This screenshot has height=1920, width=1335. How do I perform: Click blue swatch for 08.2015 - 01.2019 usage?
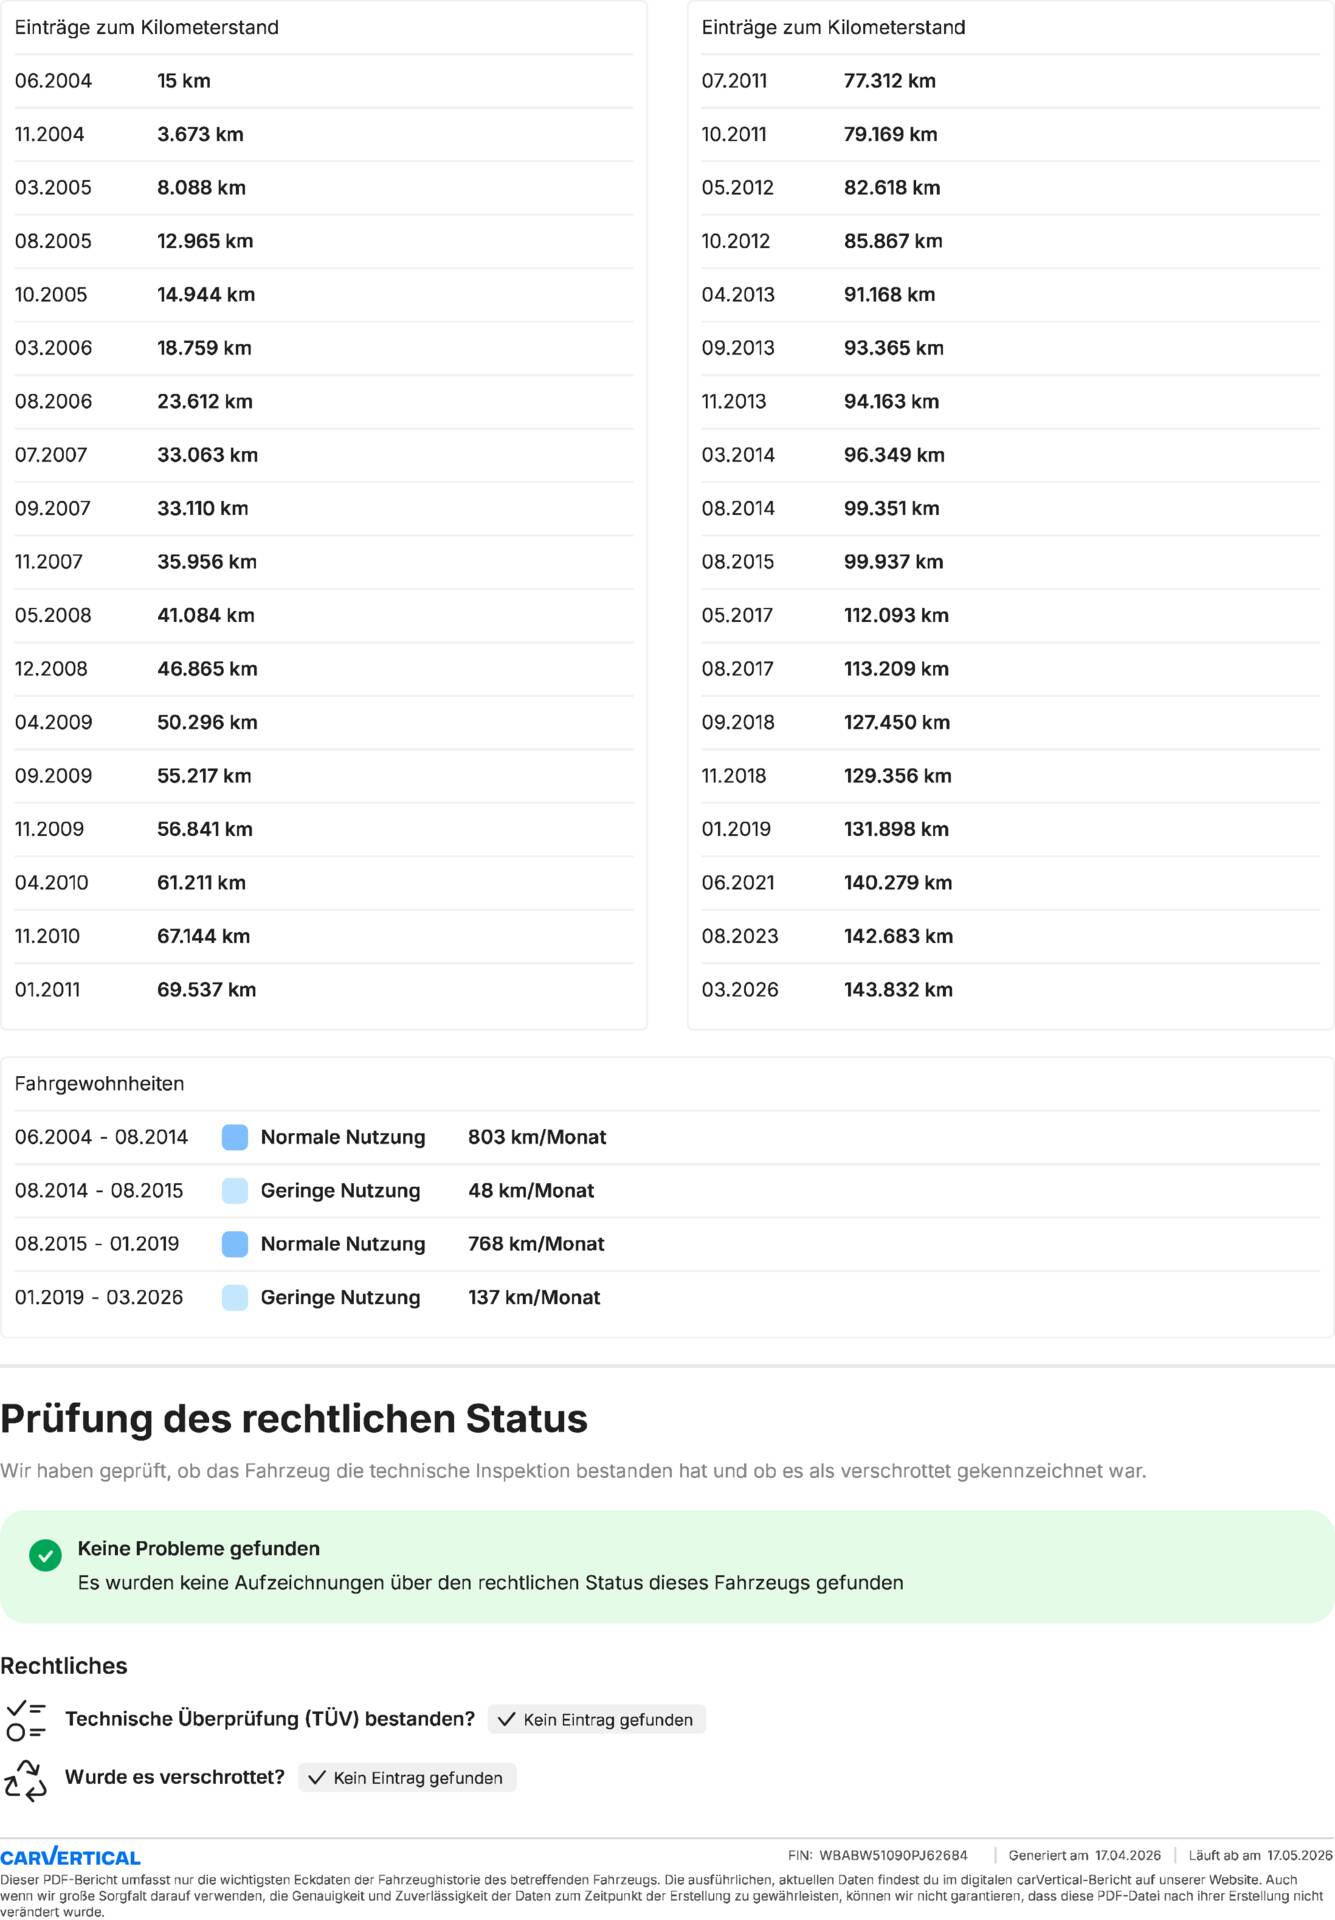(235, 1244)
